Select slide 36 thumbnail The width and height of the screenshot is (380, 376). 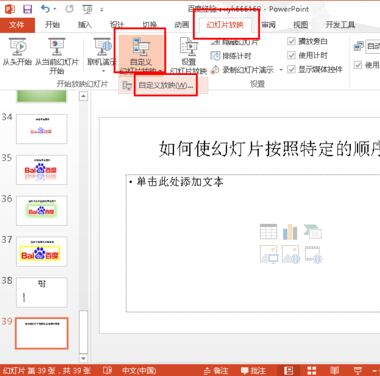click(x=42, y=211)
